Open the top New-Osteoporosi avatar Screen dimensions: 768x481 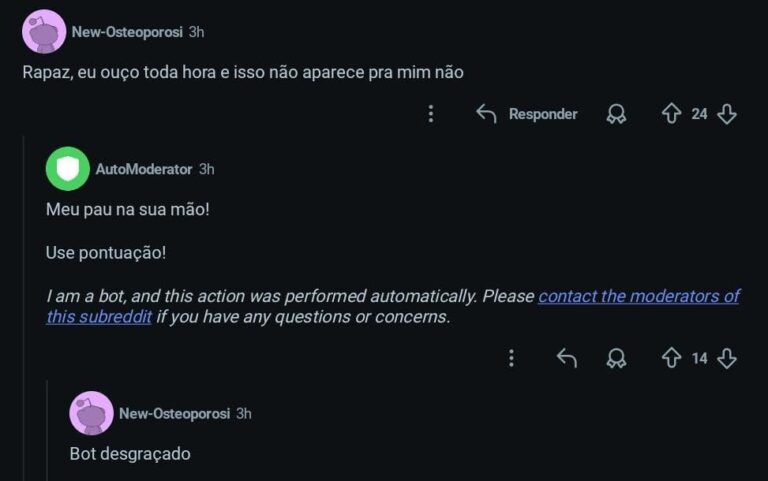(x=43, y=31)
